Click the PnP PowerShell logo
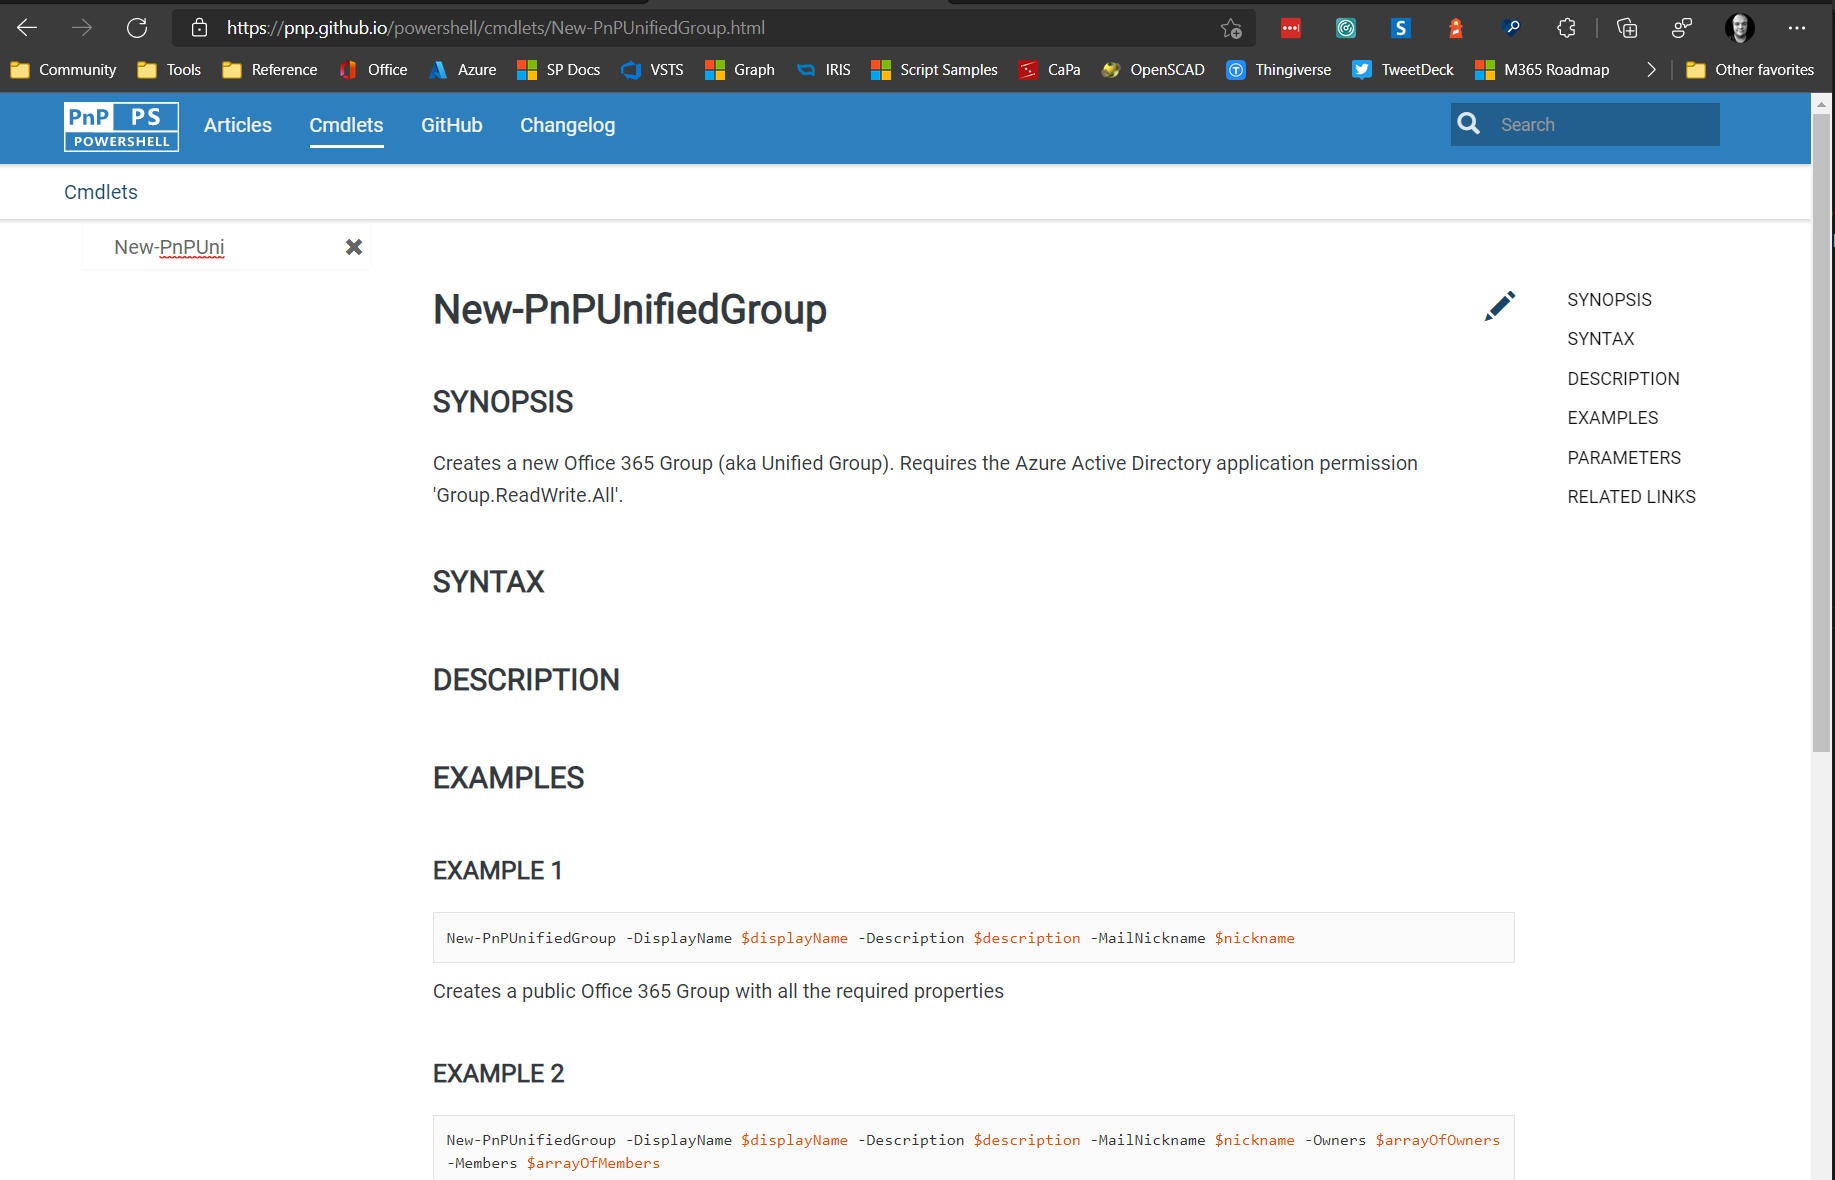The image size is (1835, 1180). pyautogui.click(x=120, y=126)
